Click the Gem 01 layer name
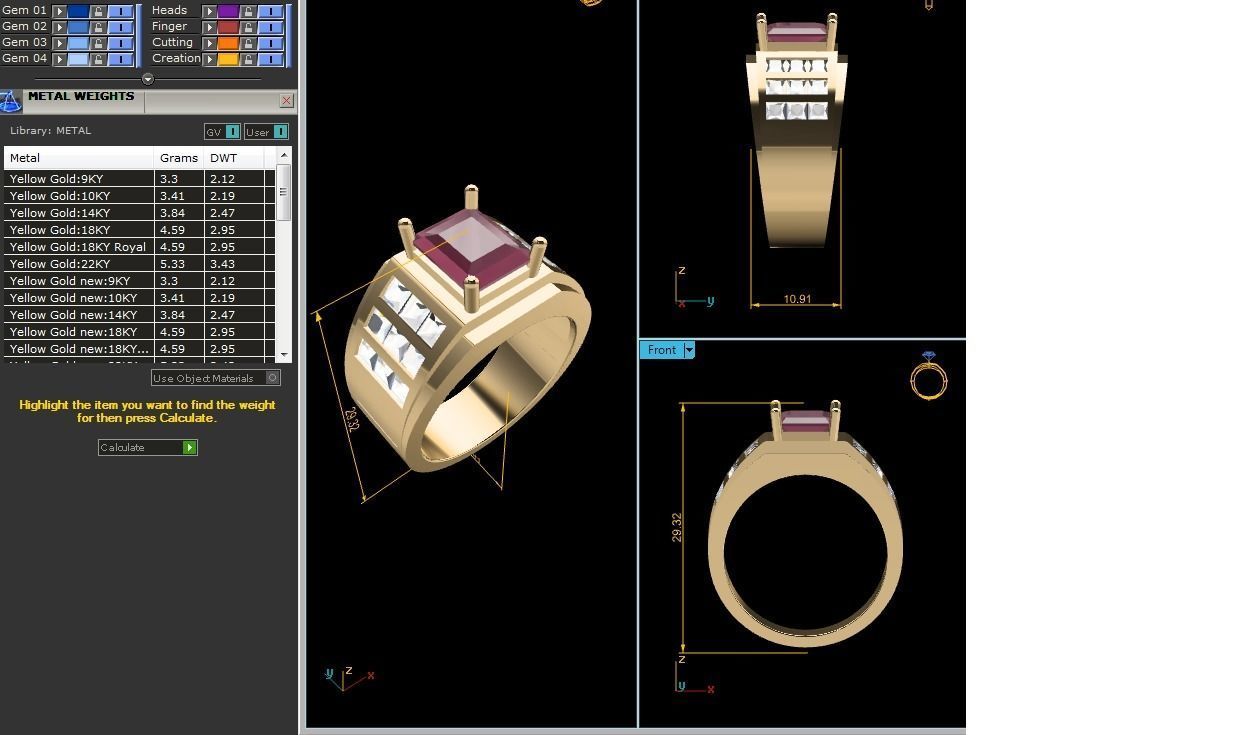Image resolution: width=1241 pixels, height=735 pixels. pyautogui.click(x=25, y=11)
